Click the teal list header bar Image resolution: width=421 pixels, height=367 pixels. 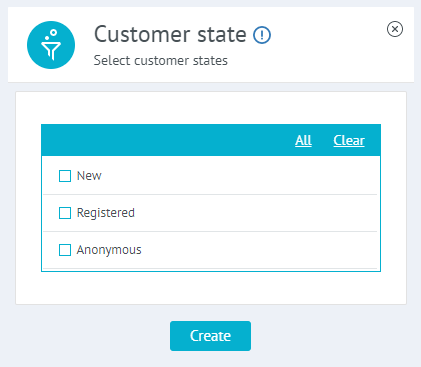point(167,140)
